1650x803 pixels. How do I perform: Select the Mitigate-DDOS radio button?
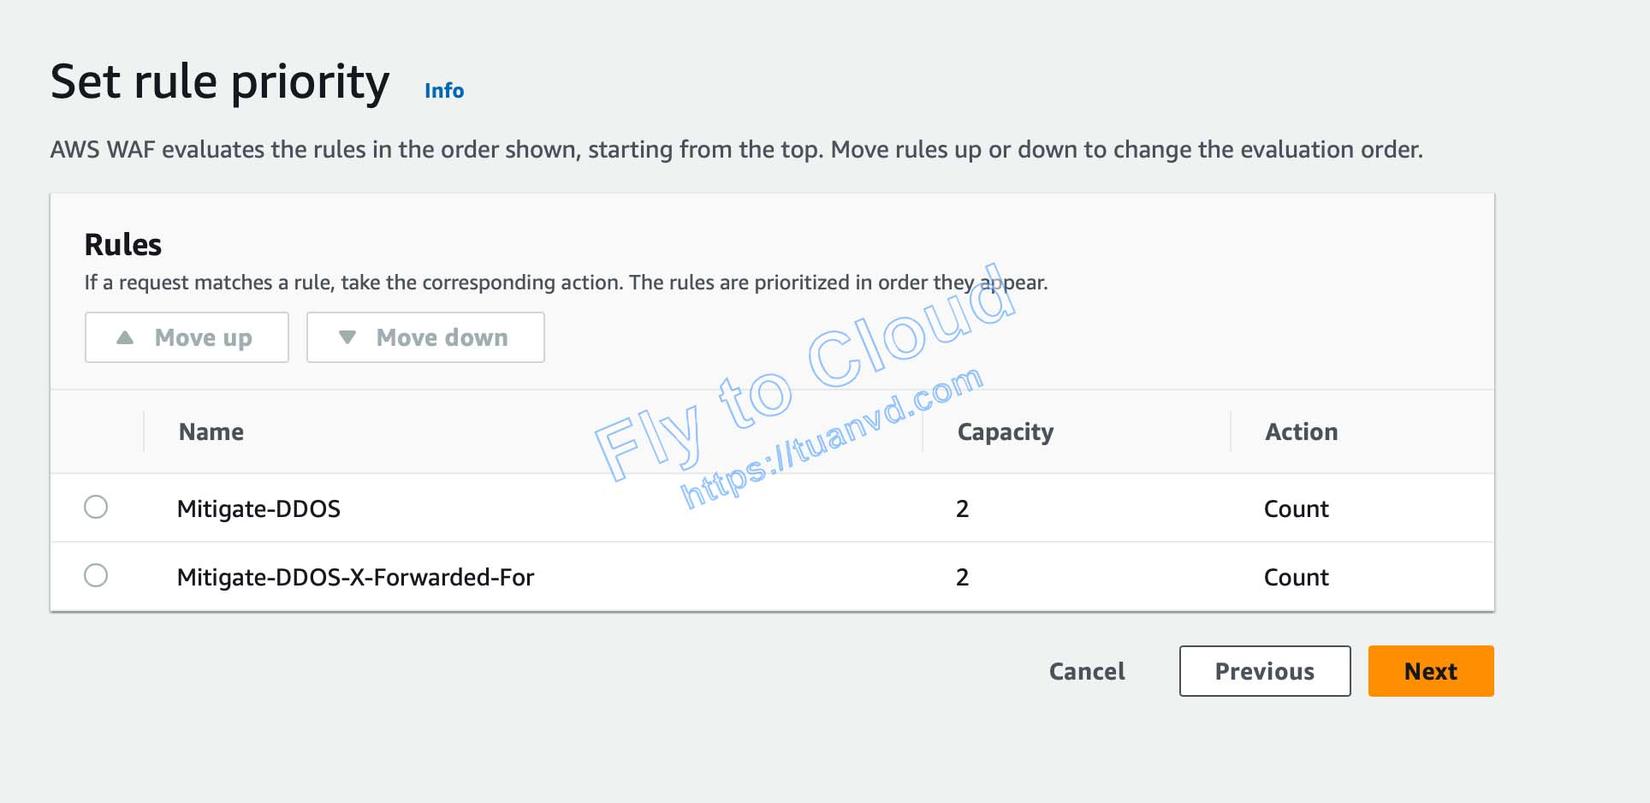96,507
